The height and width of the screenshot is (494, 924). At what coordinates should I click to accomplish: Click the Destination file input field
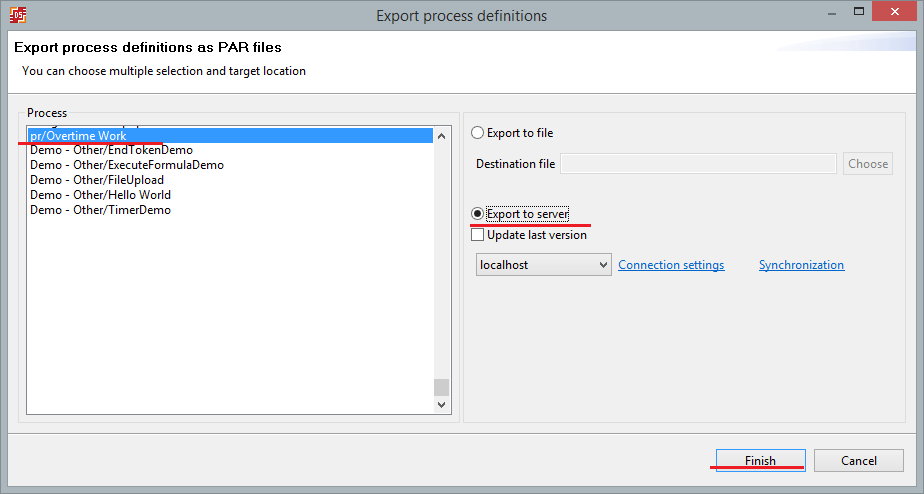pos(698,164)
